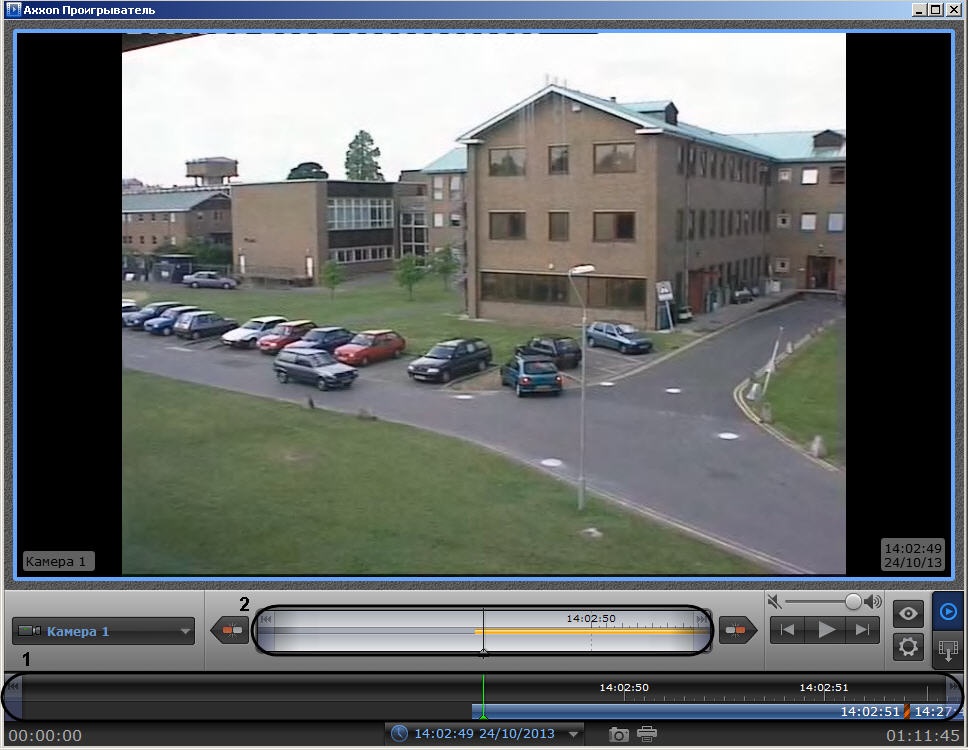Image resolution: width=968 pixels, height=750 pixels.
Task: Take a snapshot with the camera icon
Action: 619,735
